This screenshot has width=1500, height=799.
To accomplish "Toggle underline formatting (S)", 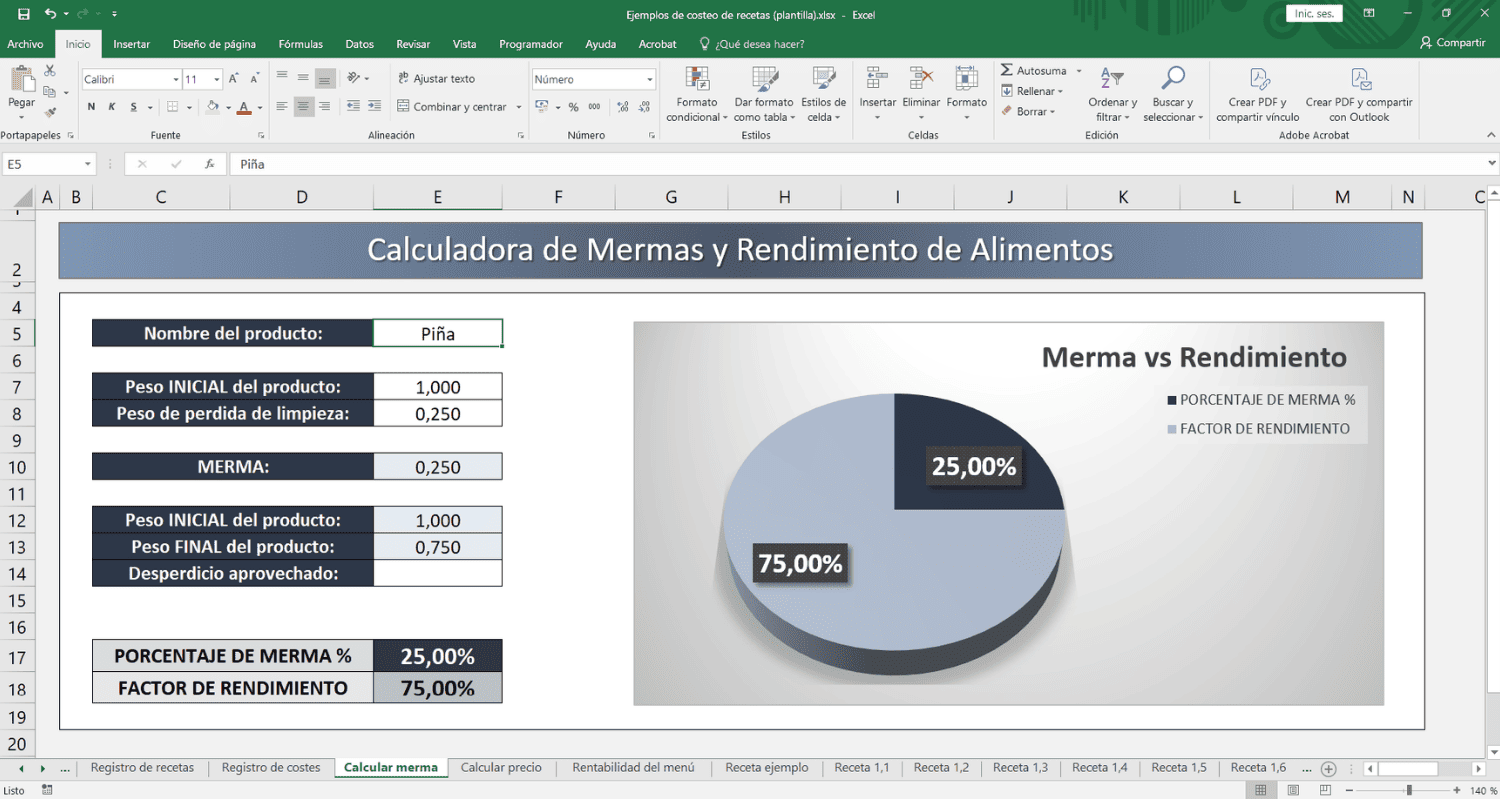I will point(132,107).
